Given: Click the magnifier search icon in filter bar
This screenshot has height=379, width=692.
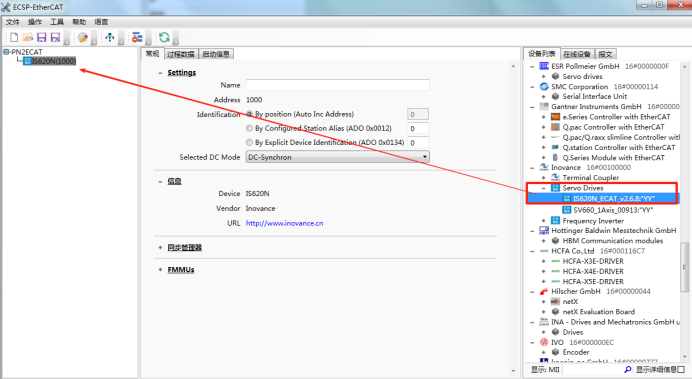Looking at the screenshot, I should (628, 369).
